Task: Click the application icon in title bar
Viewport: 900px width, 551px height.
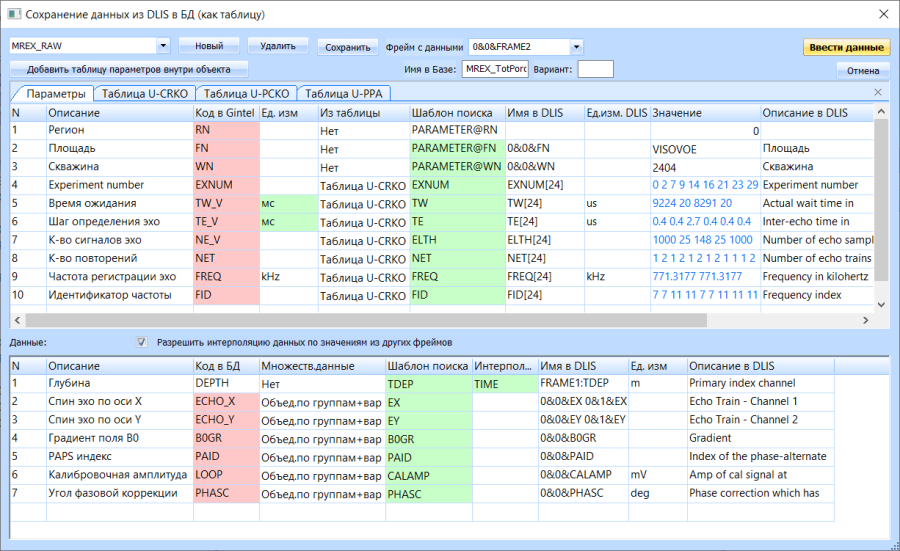Action: click(14, 14)
